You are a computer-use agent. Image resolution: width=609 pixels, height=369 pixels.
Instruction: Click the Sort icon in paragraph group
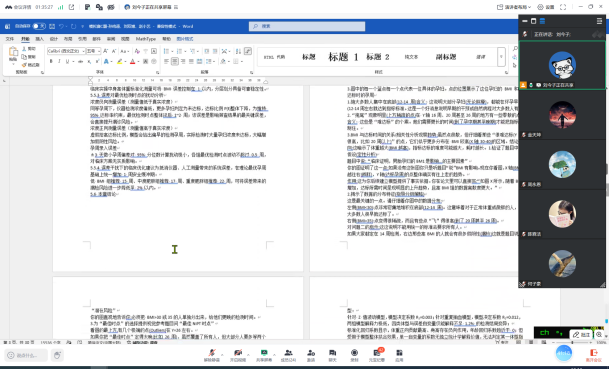(238, 51)
